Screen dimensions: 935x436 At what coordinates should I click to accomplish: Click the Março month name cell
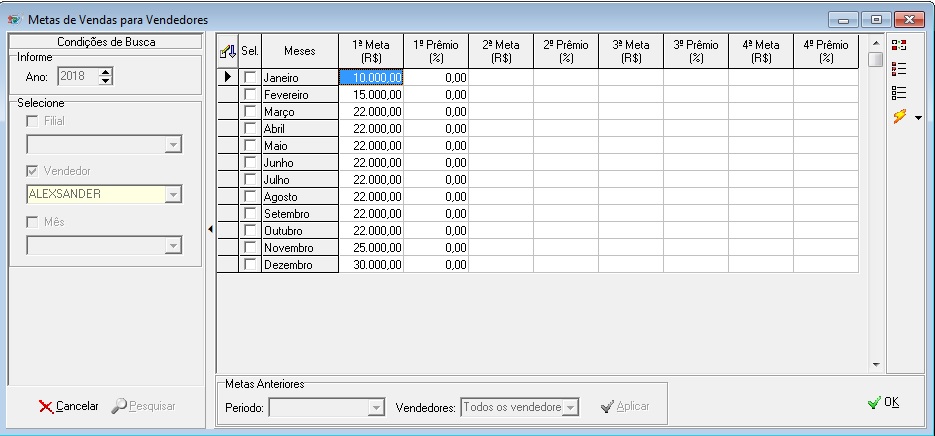point(300,112)
